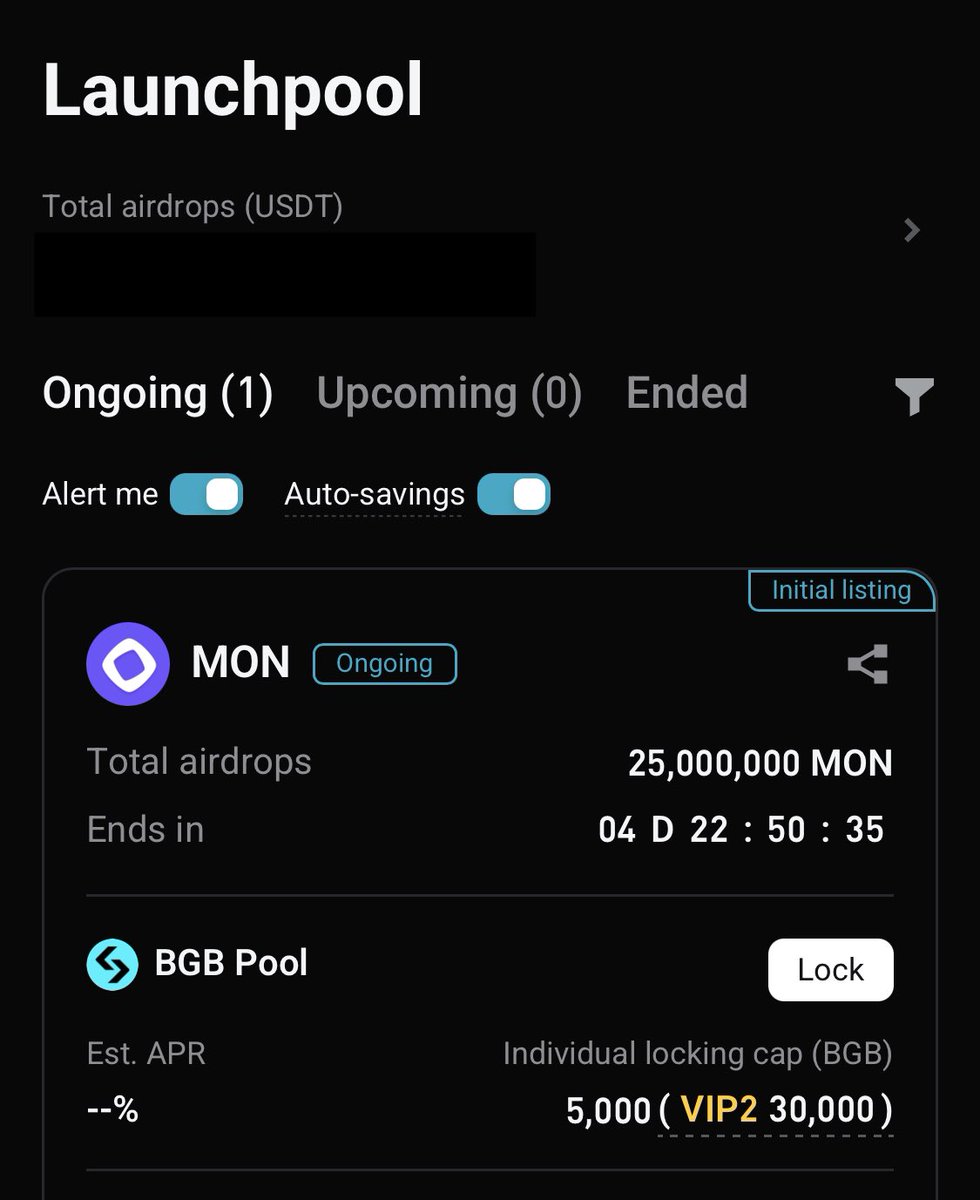Tap the BGB Pool coin icon
Viewport: 980px width, 1200px height.
(112, 965)
